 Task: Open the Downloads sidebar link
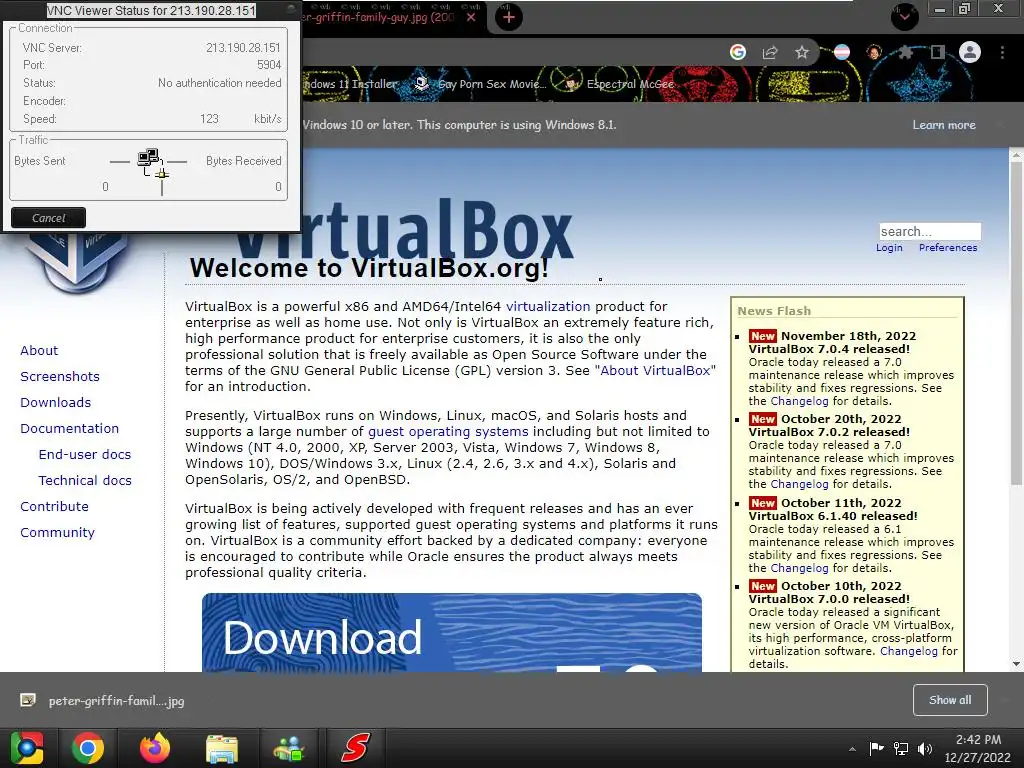point(56,403)
